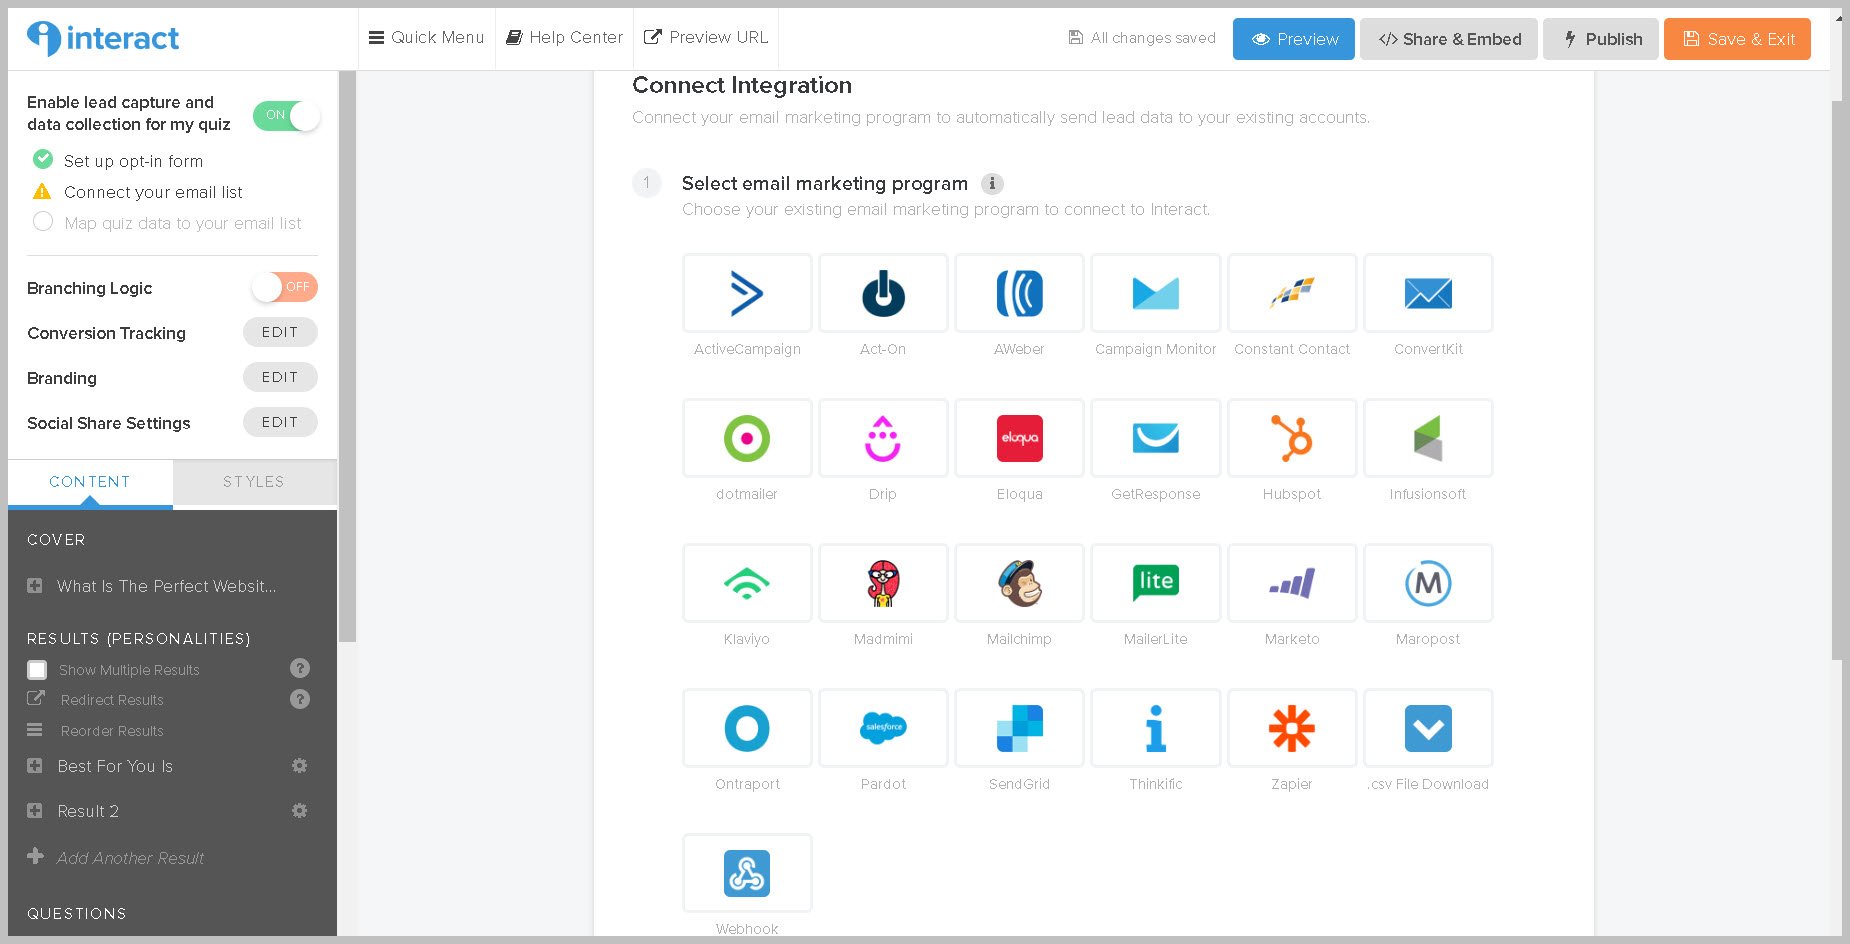Open Connect your email list step

click(153, 192)
